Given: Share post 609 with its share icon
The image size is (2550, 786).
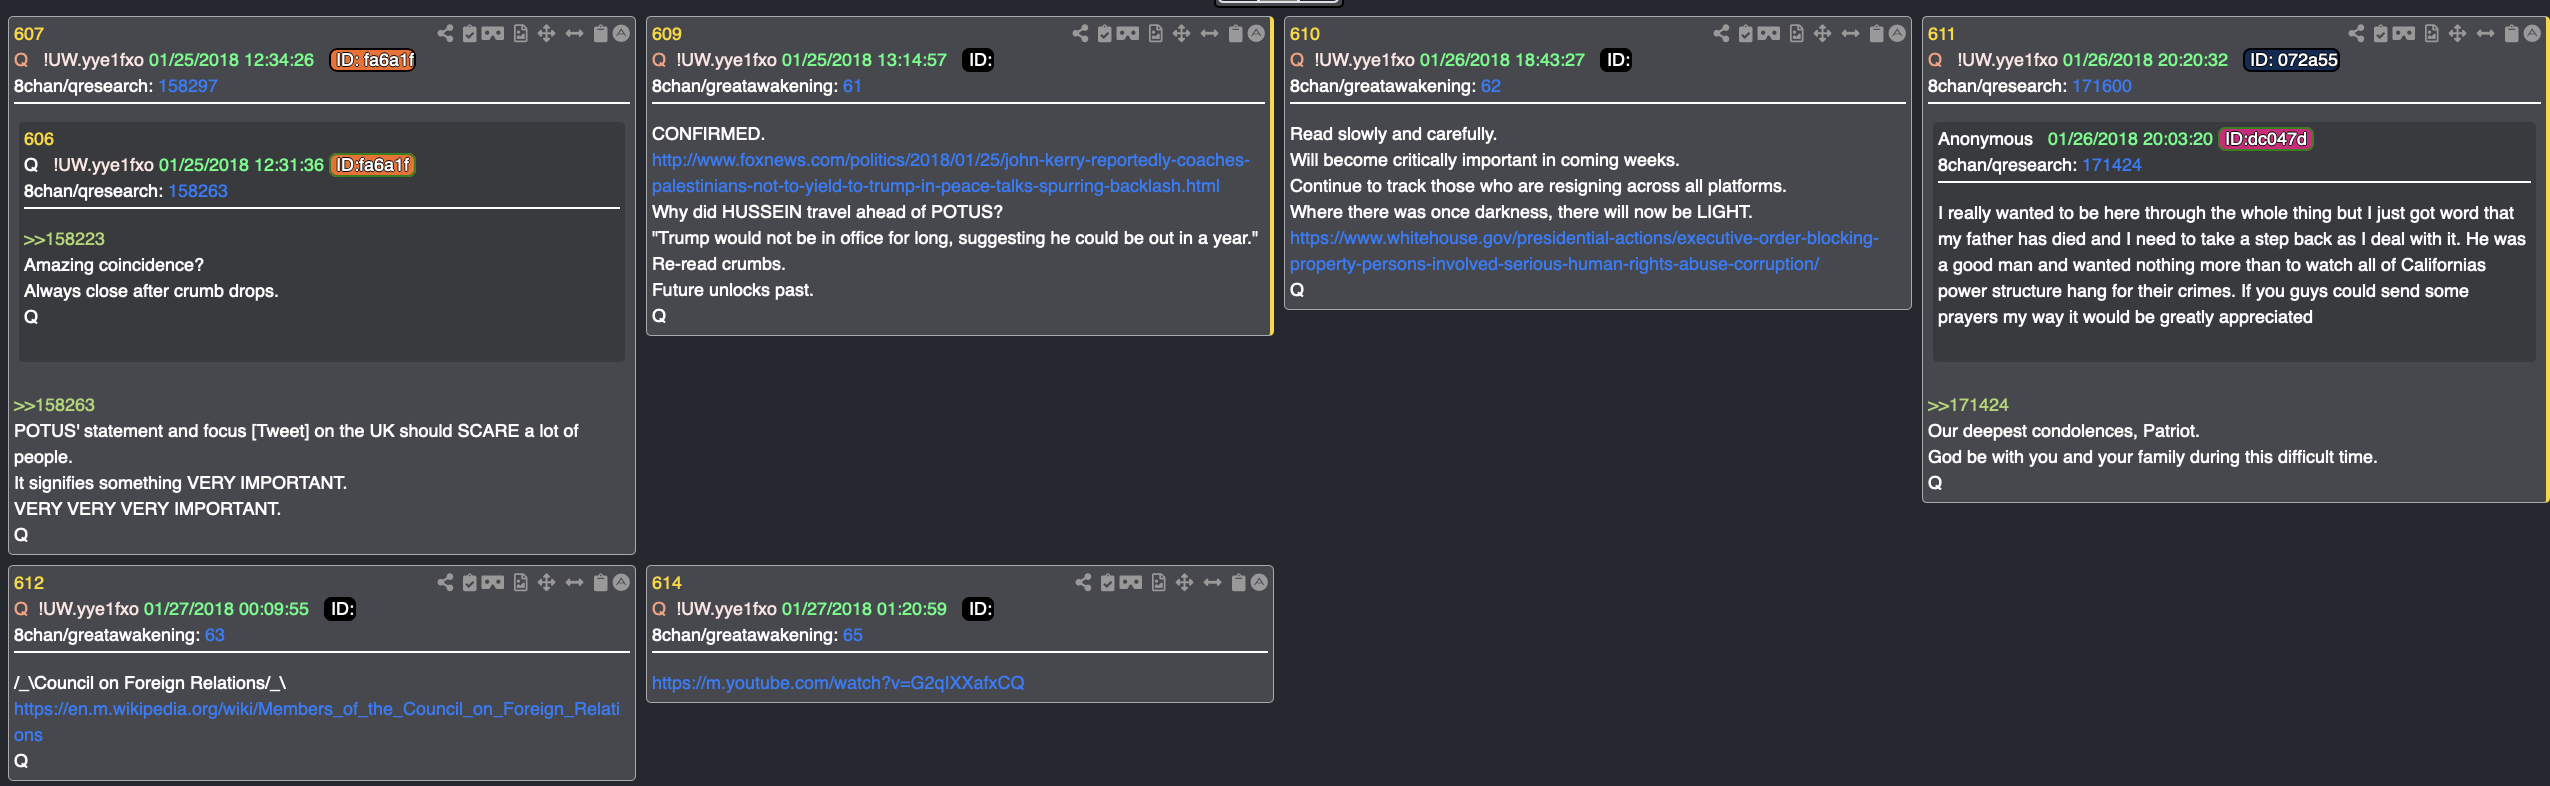Looking at the screenshot, I should point(1080,33).
